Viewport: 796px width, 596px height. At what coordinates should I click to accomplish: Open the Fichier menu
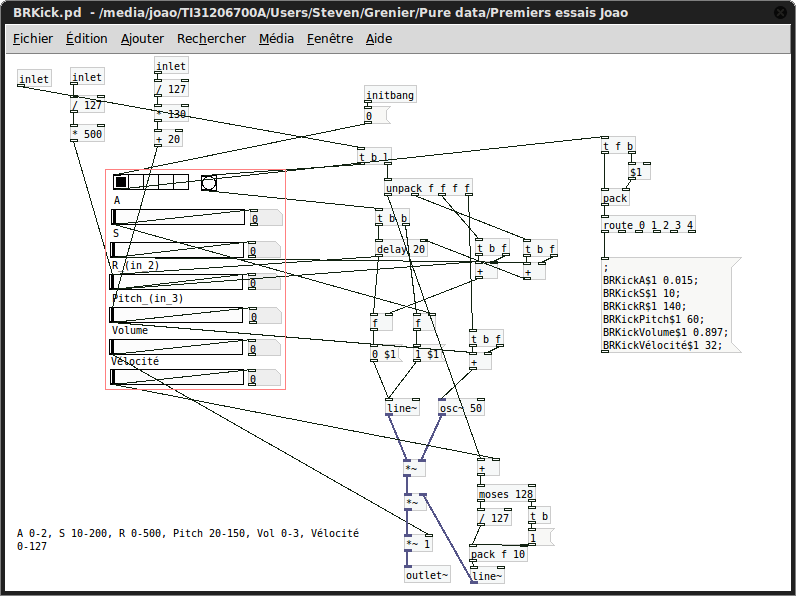pyautogui.click(x=33, y=39)
